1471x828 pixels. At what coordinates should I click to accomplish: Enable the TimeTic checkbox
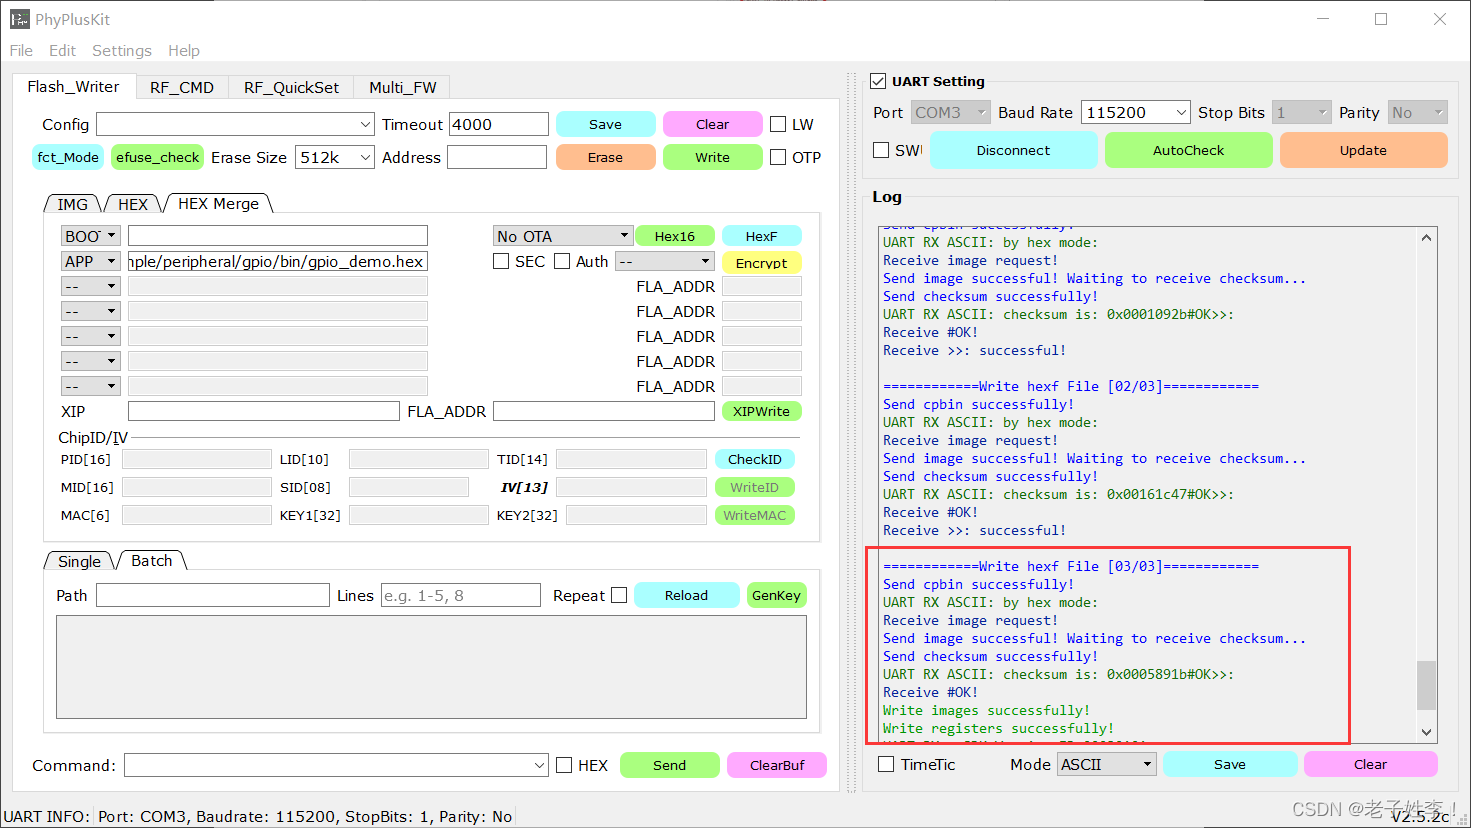[886, 764]
